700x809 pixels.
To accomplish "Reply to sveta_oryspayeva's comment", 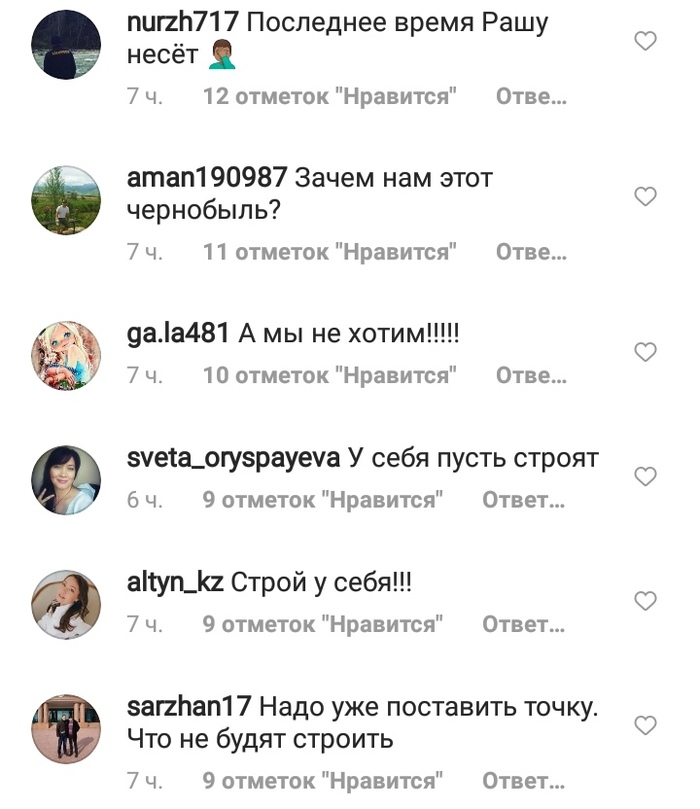I will click(x=524, y=500).
